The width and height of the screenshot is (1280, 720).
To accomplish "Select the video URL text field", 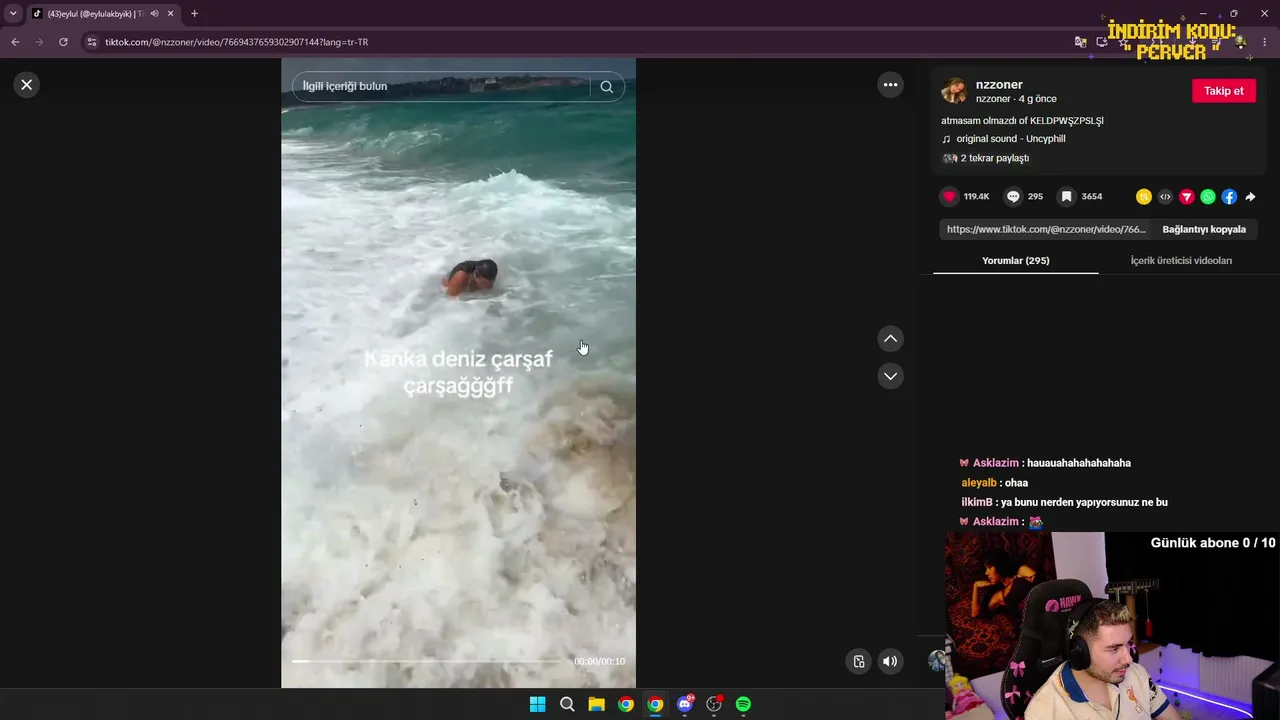I will click(1046, 229).
